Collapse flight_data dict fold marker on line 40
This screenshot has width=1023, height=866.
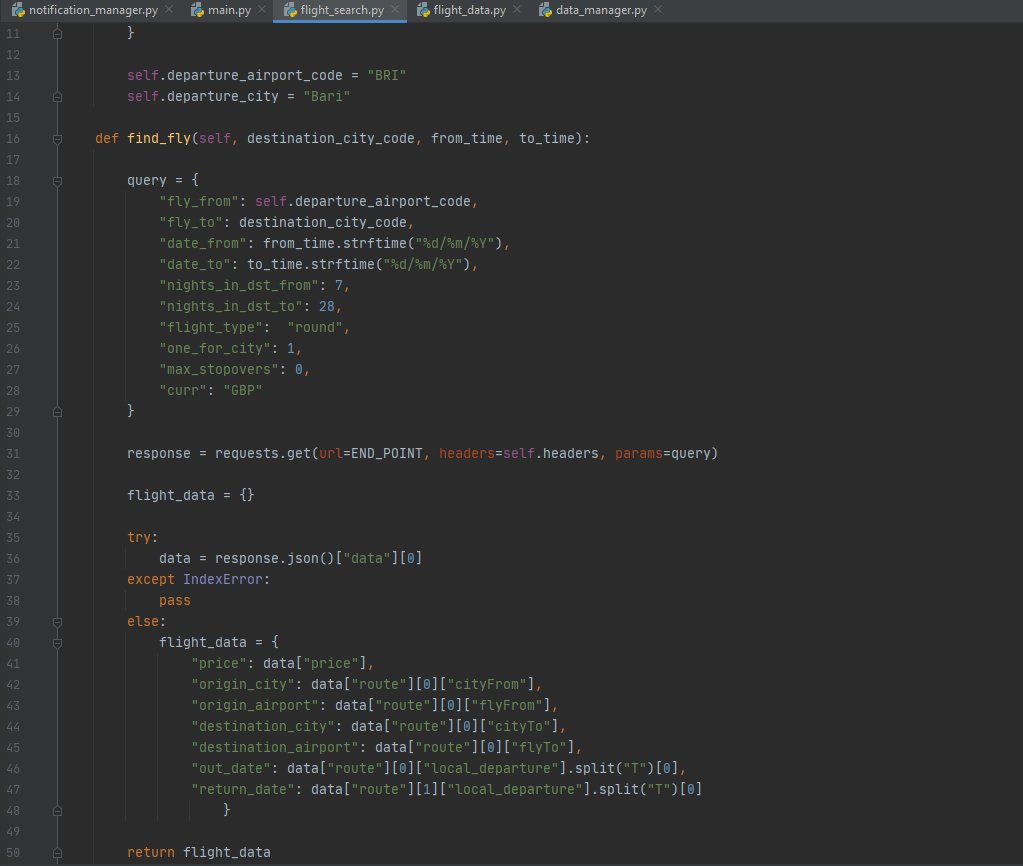(57, 643)
